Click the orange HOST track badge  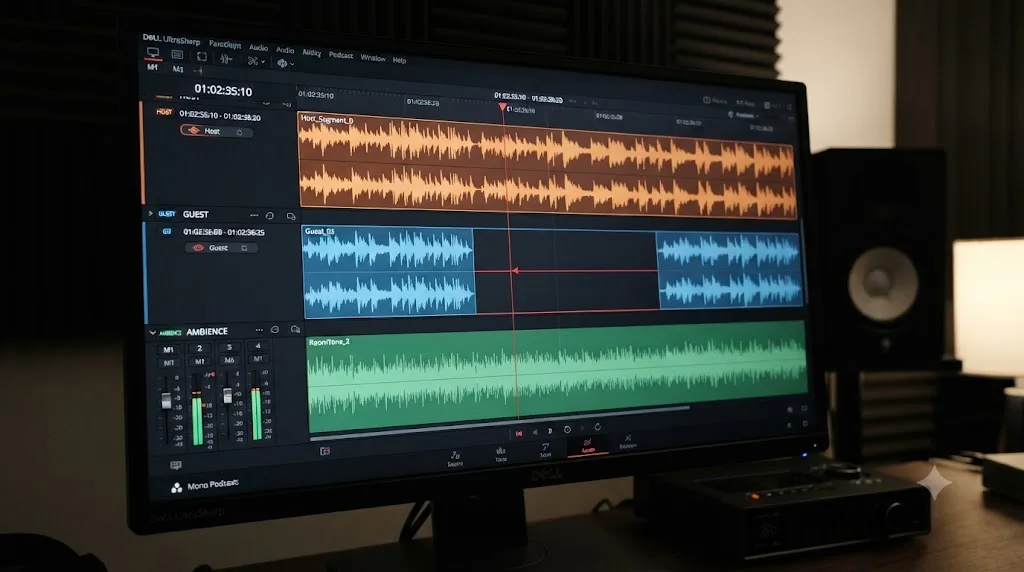pos(164,112)
